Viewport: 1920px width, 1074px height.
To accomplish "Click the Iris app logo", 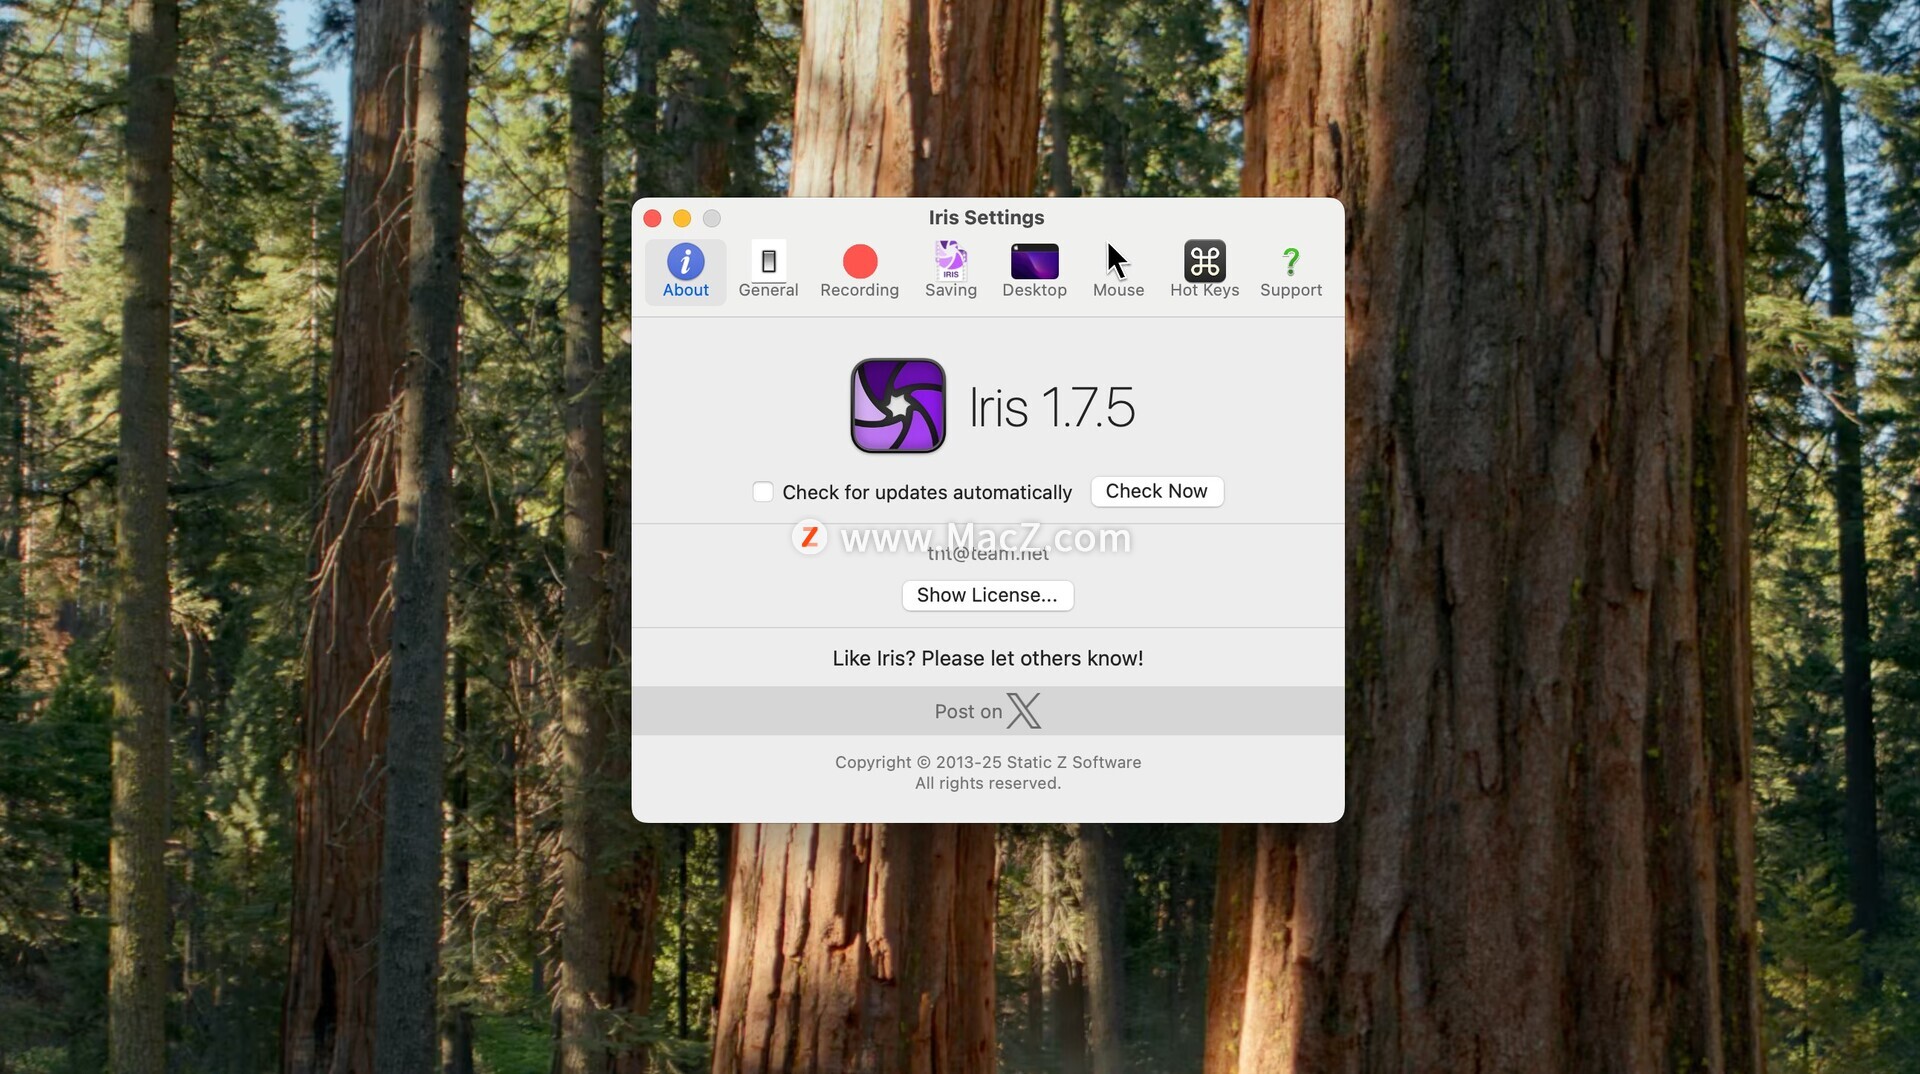I will coord(898,406).
